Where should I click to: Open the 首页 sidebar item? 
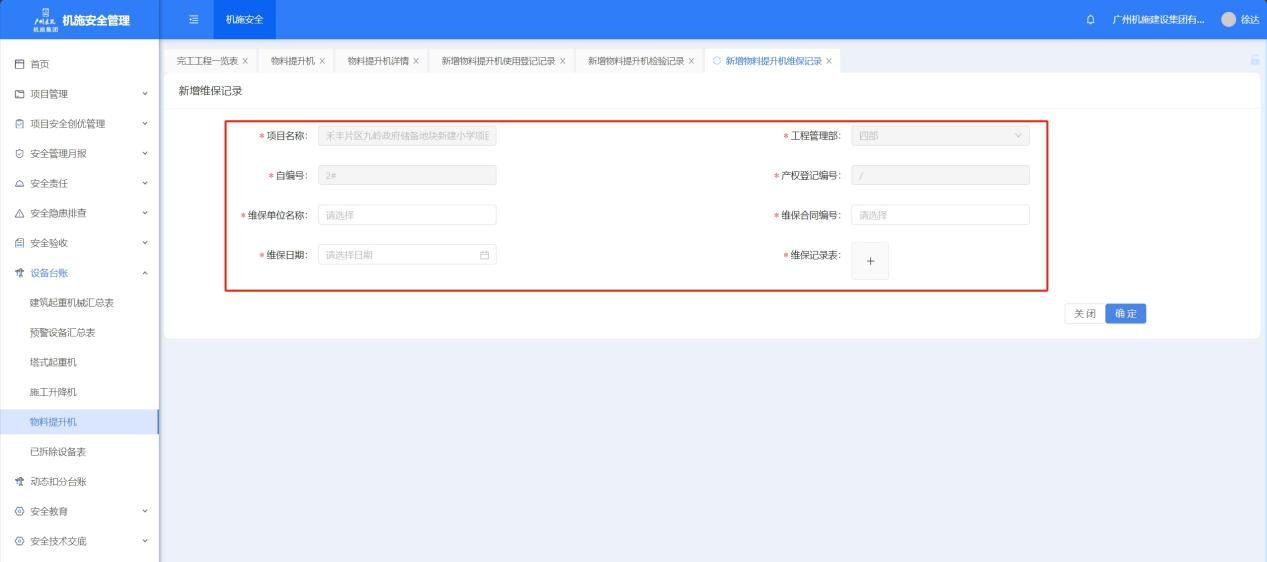pyautogui.click(x=40, y=64)
